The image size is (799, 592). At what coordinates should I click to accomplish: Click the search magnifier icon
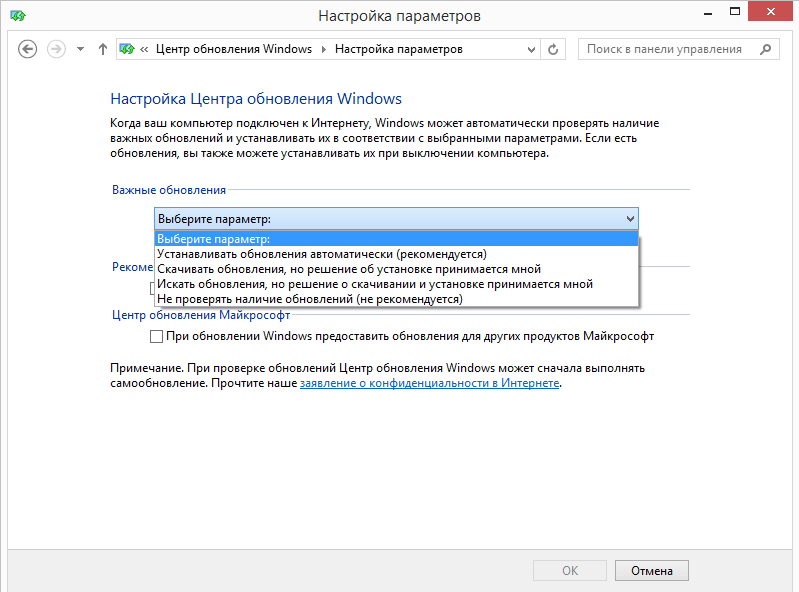coord(765,49)
